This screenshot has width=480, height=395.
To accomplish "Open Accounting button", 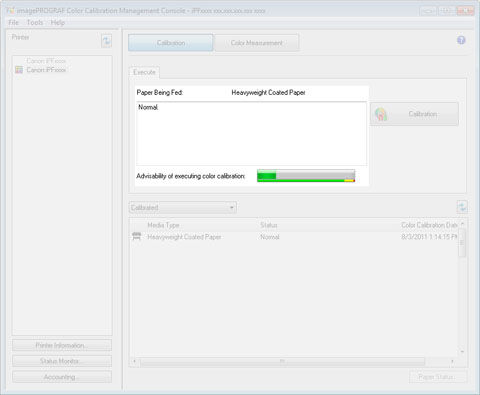I will [62, 377].
